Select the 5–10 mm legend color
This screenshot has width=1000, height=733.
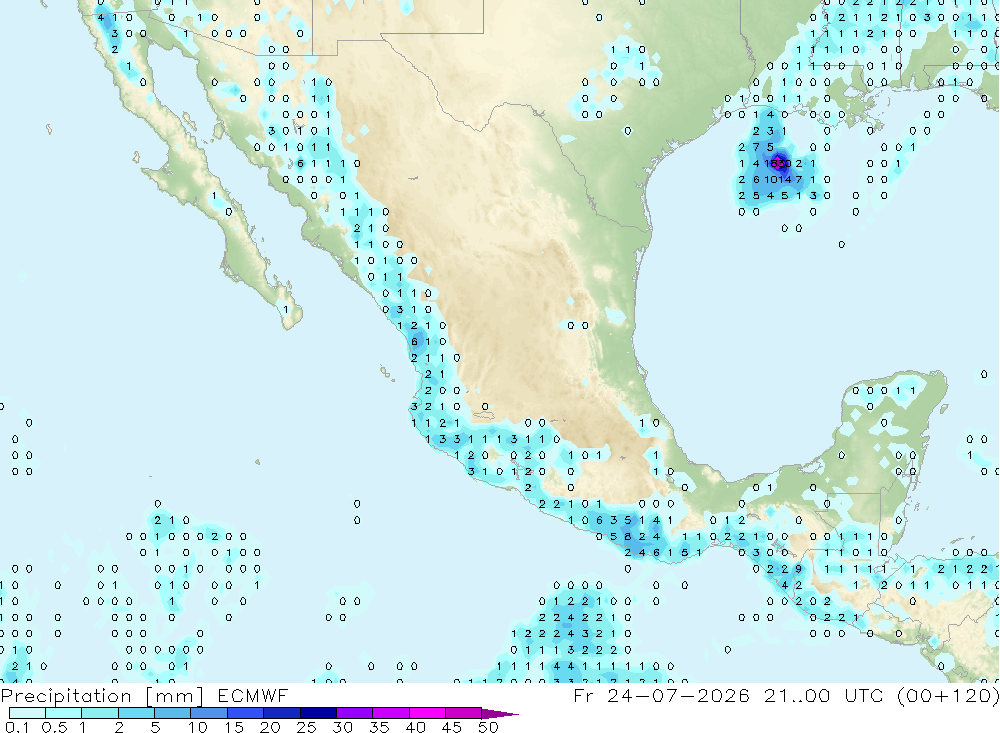173,713
